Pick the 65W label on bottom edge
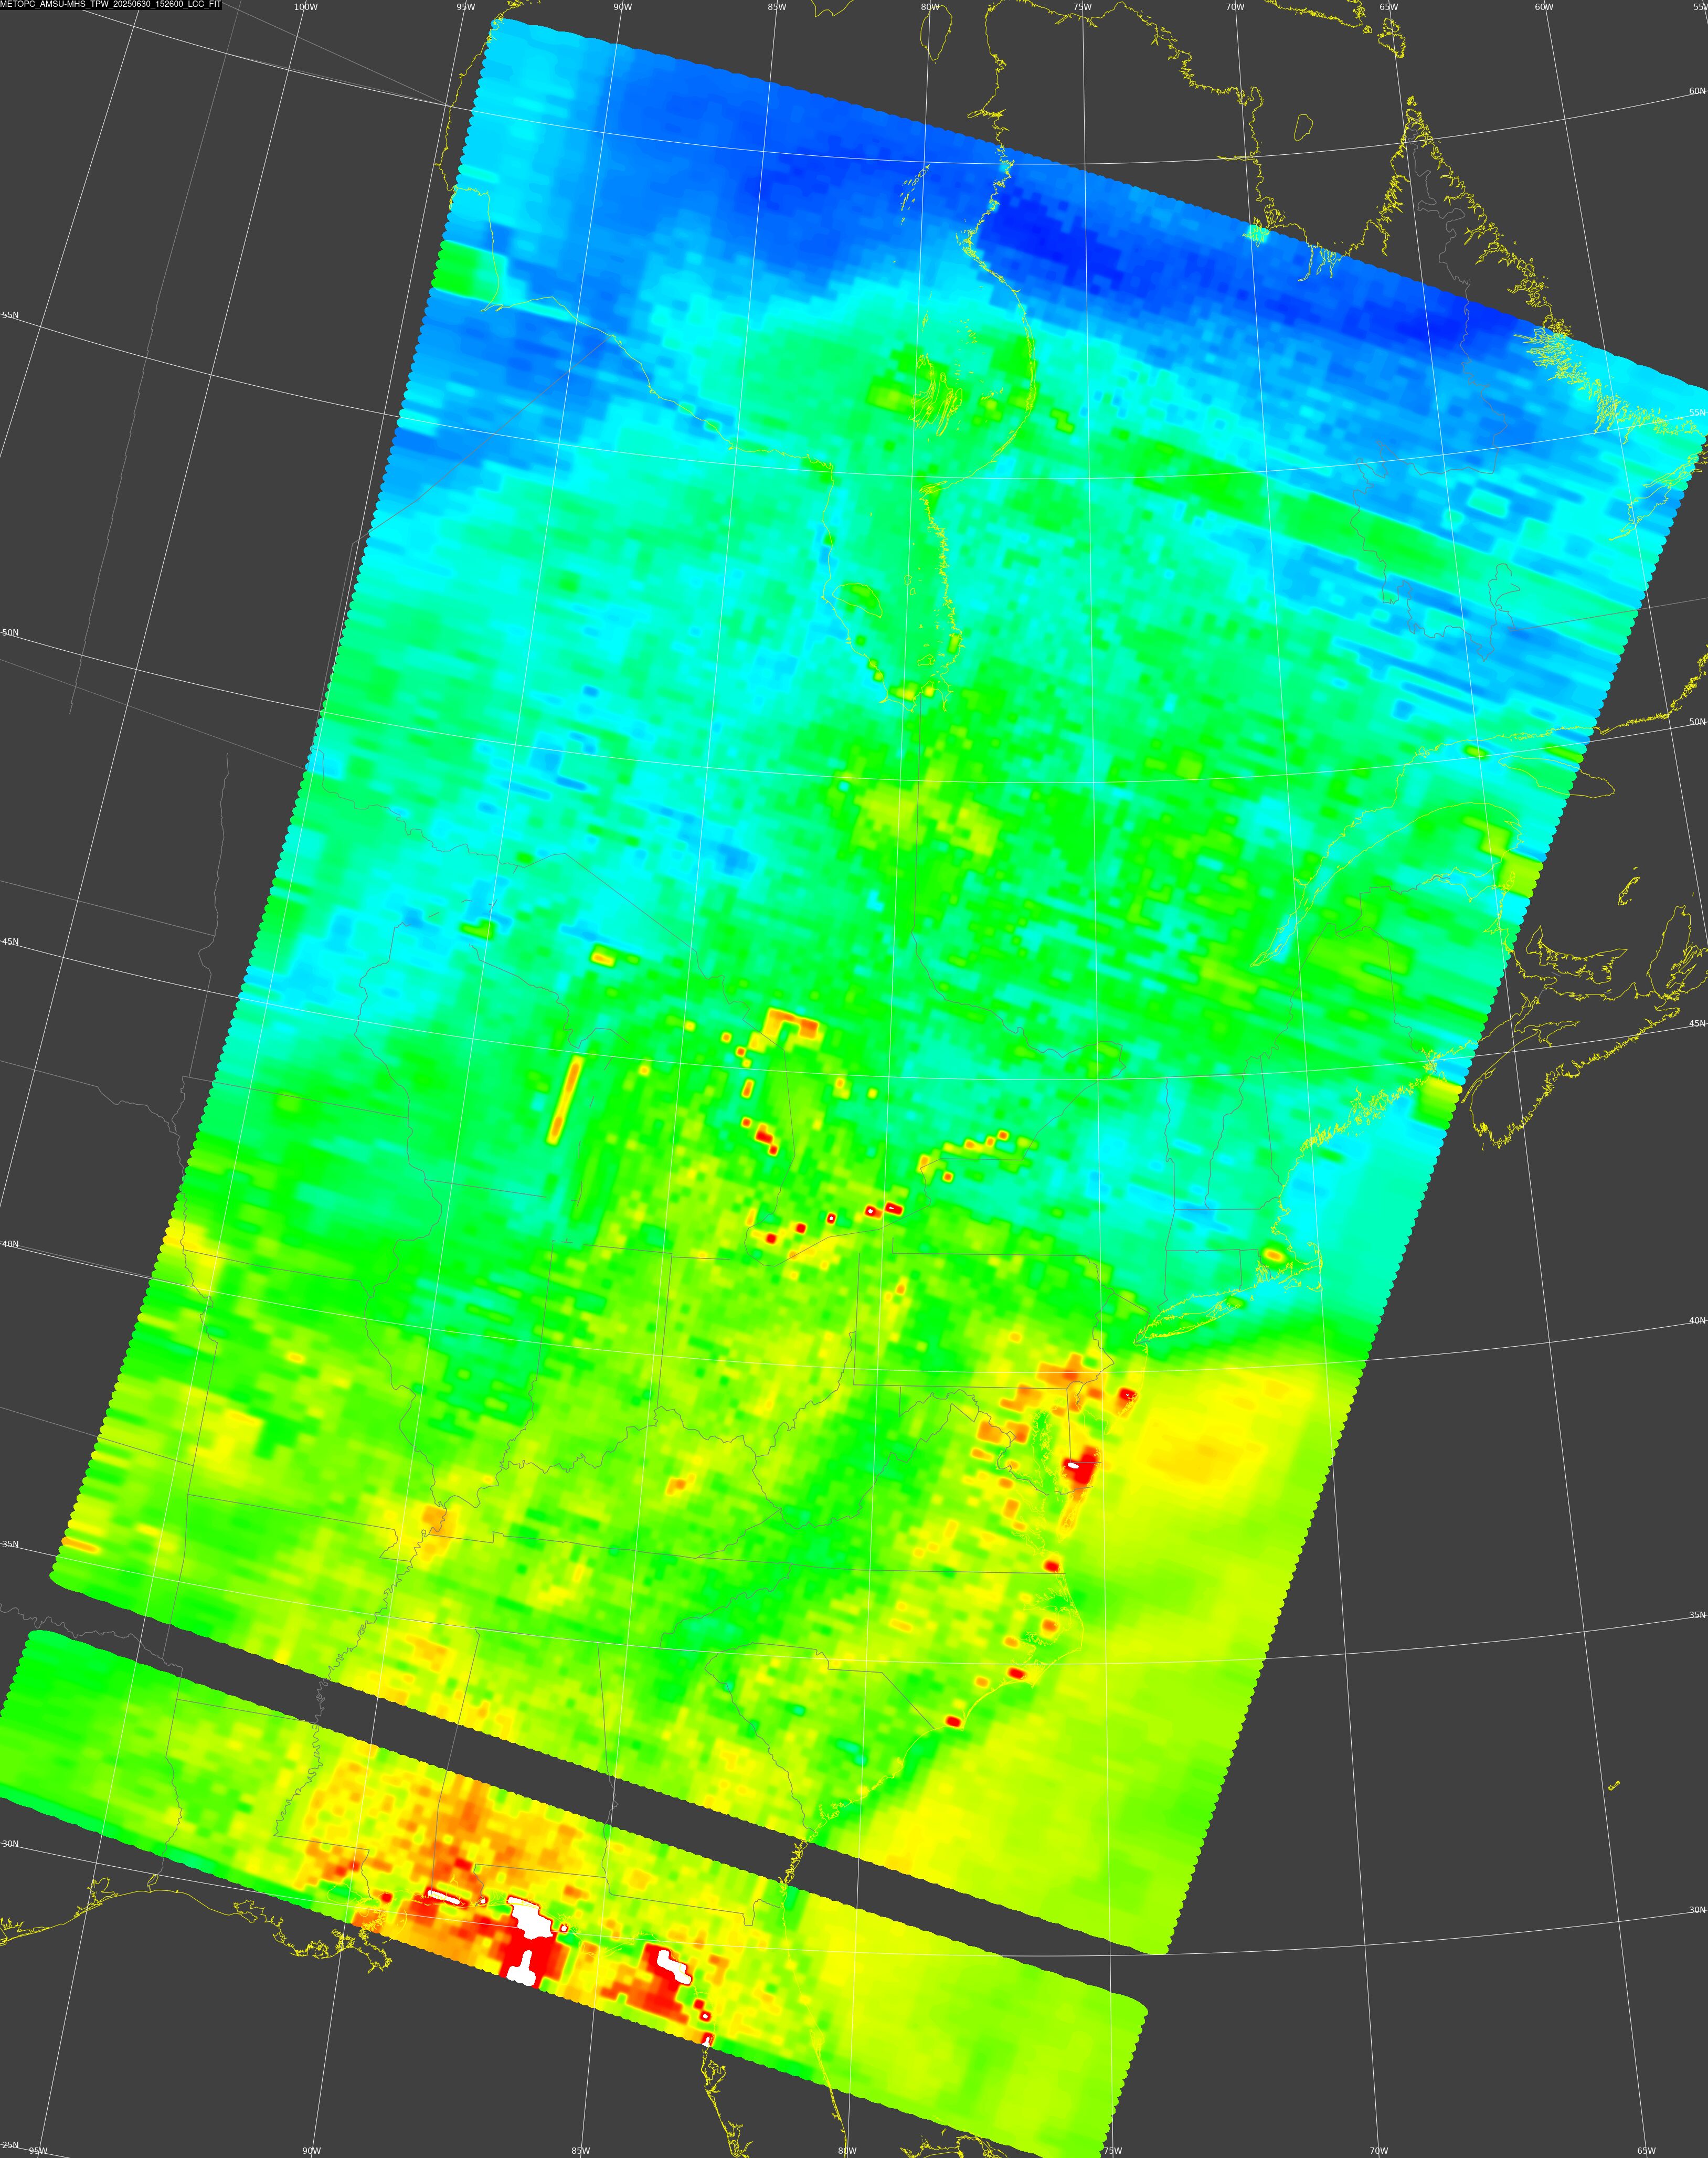The width and height of the screenshot is (1708, 2158). pyautogui.click(x=1646, y=2151)
